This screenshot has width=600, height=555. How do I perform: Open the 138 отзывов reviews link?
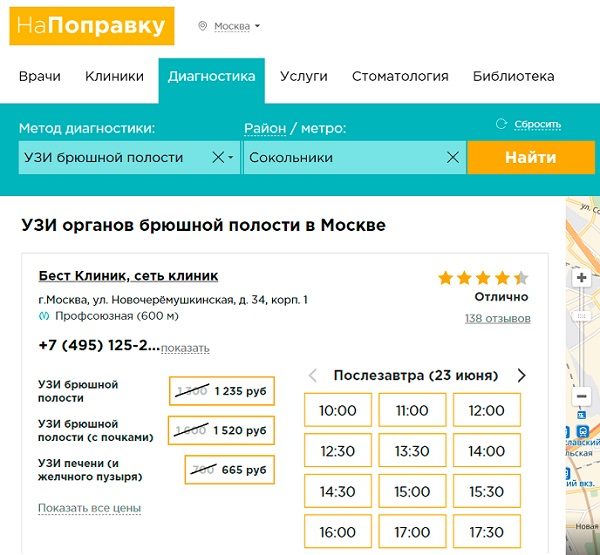point(497,319)
